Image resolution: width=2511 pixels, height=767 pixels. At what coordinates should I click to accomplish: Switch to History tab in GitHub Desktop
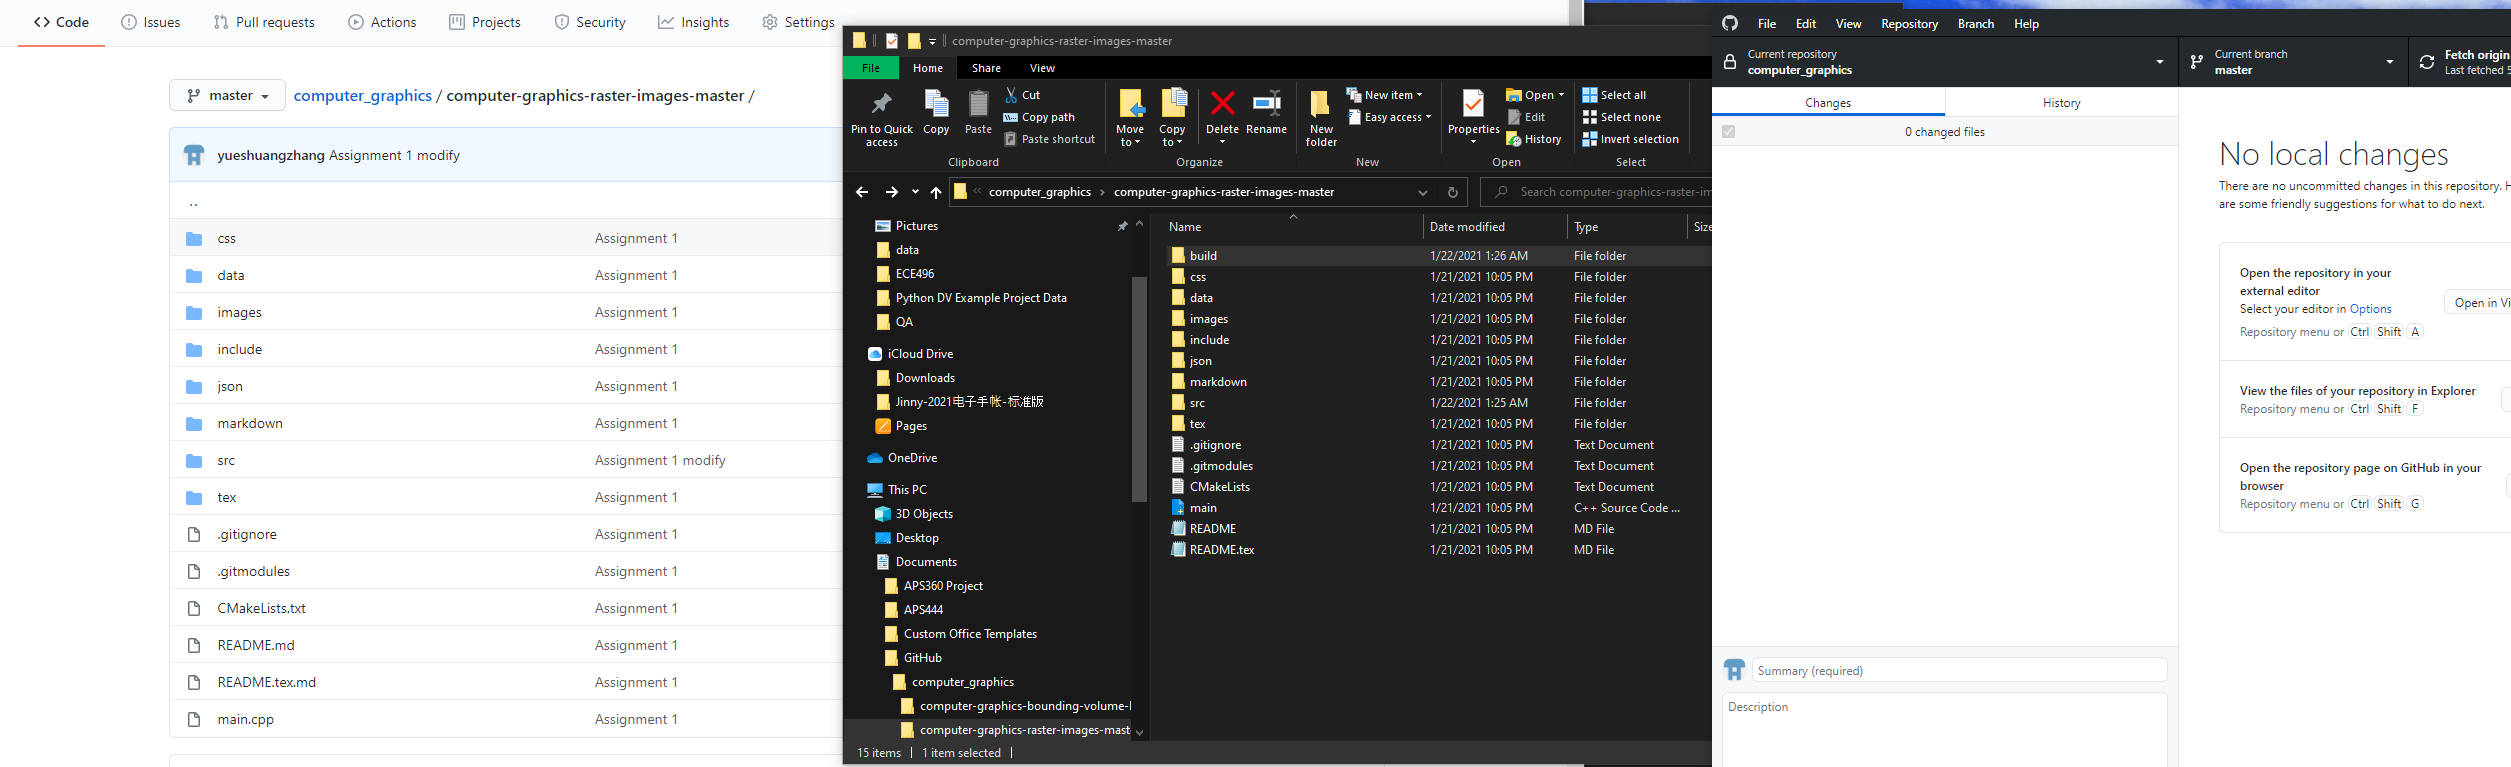[x=2061, y=103]
